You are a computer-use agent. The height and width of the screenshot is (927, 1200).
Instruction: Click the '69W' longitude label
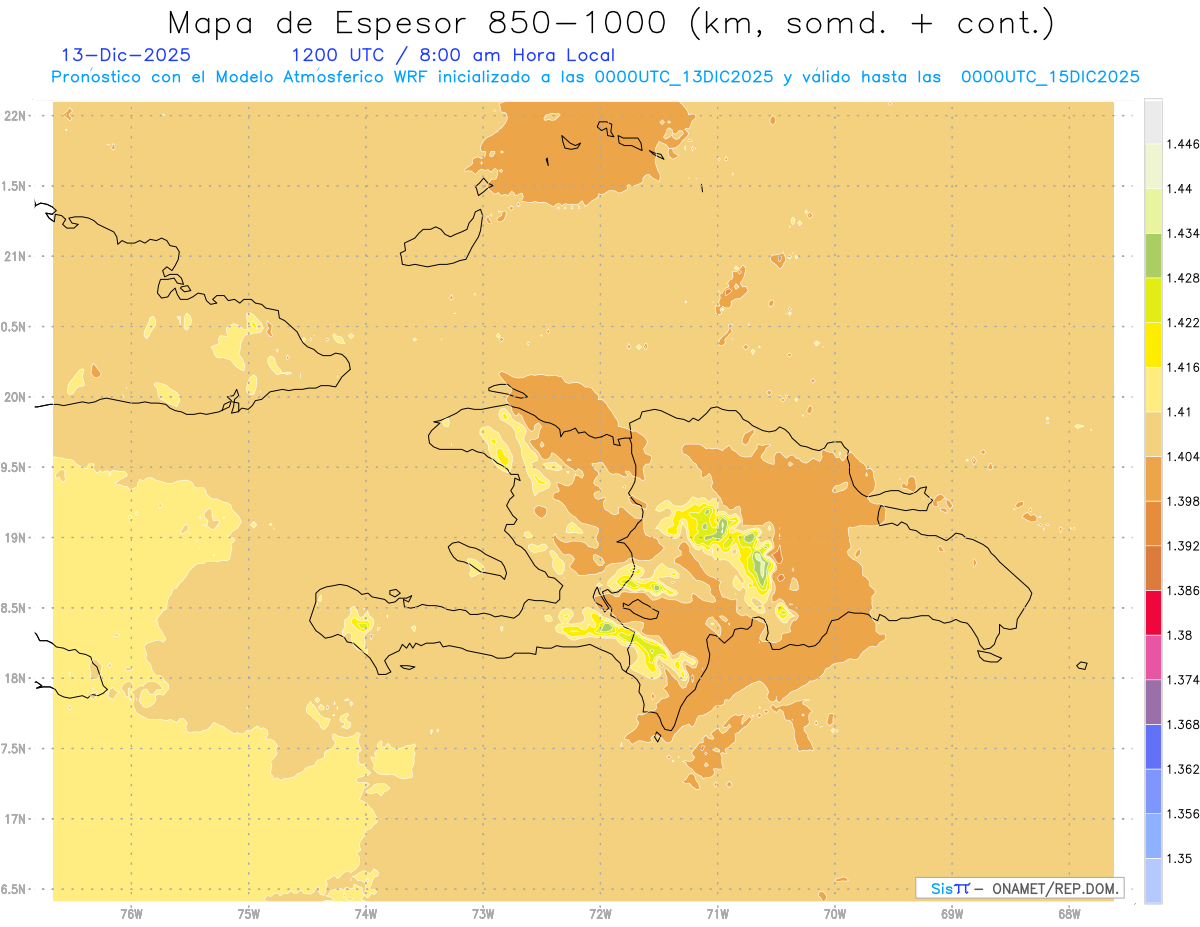click(x=952, y=913)
